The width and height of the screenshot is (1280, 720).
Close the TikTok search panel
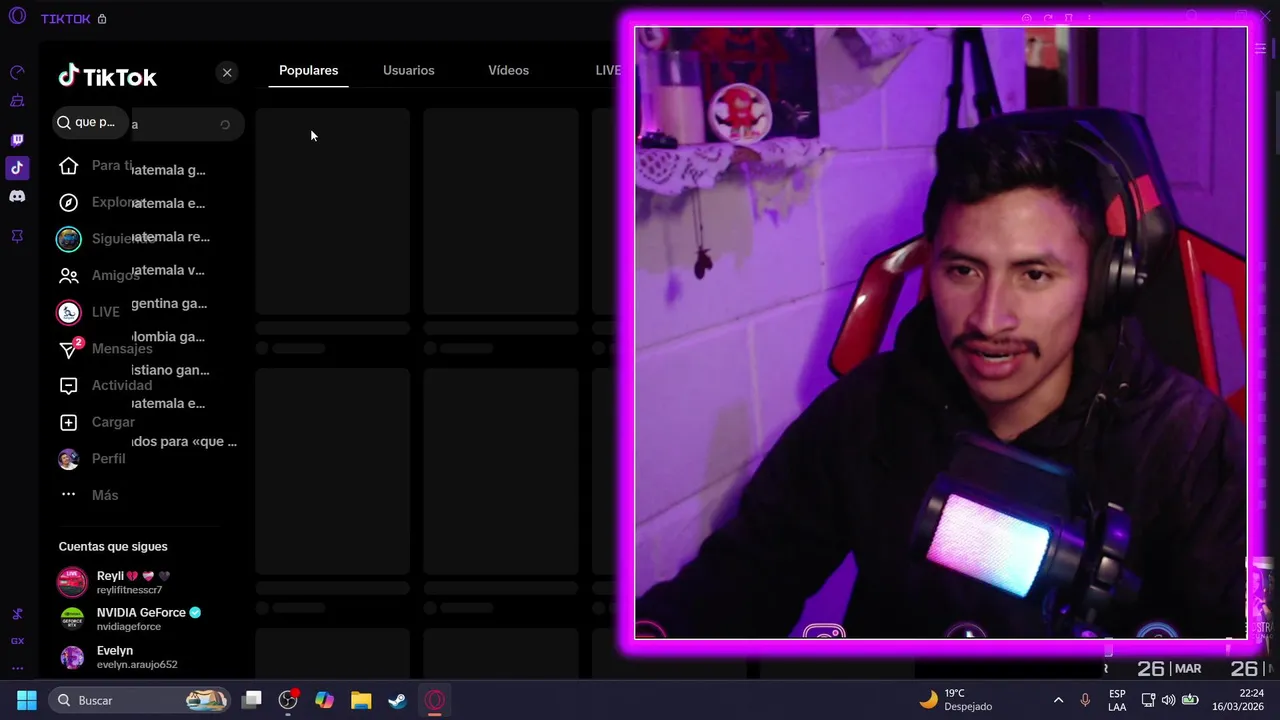point(227,72)
